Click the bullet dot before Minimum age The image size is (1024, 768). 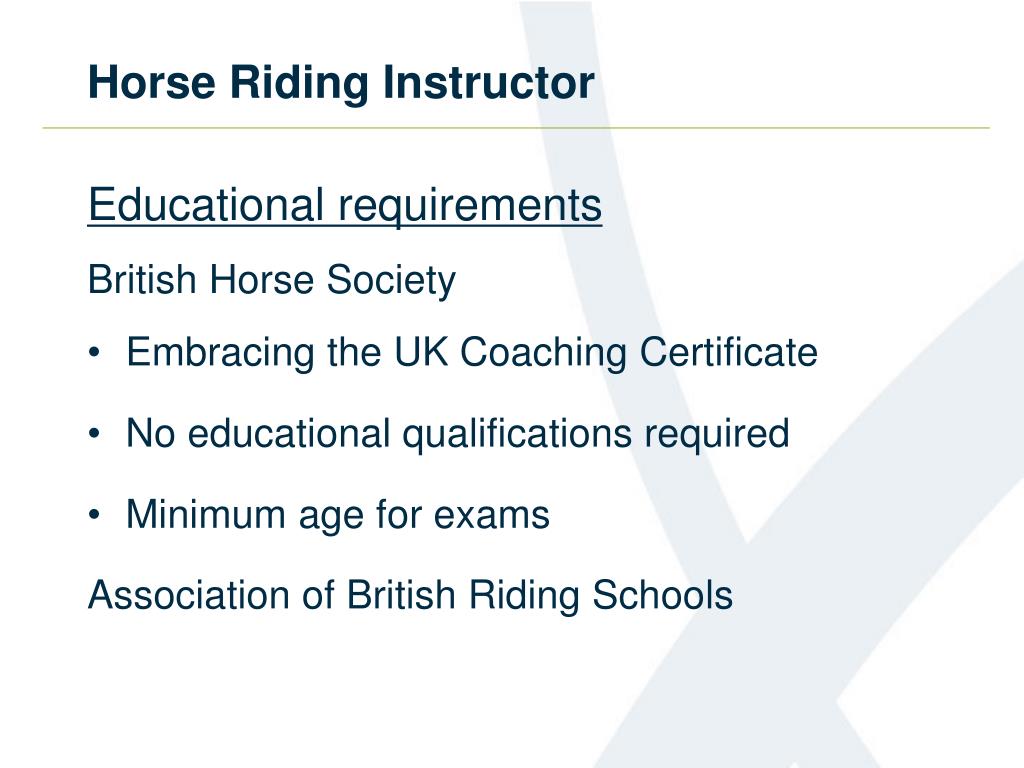pyautogui.click(x=95, y=515)
